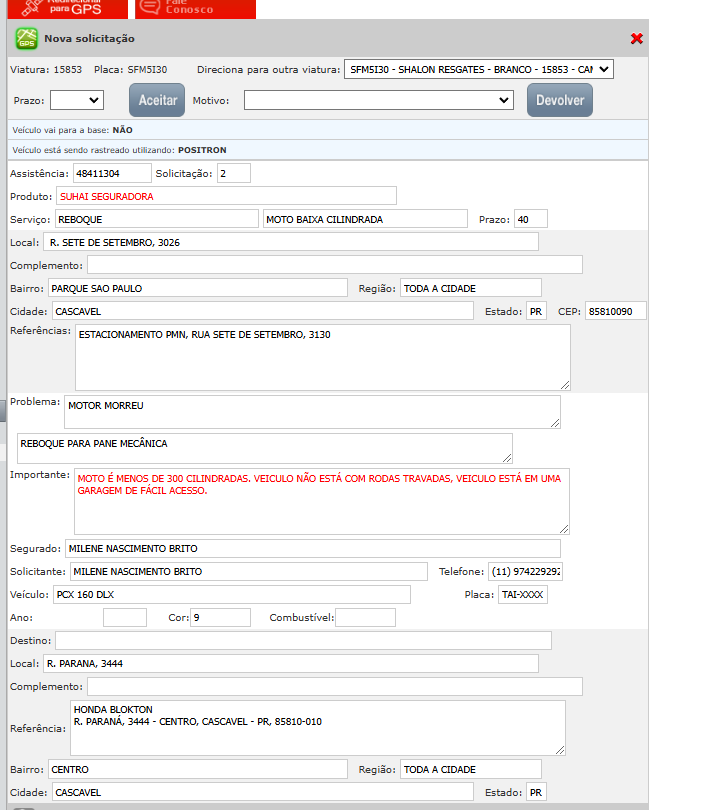Click the rastreado utilizando POSITRON text

pyautogui.click(x=119, y=150)
